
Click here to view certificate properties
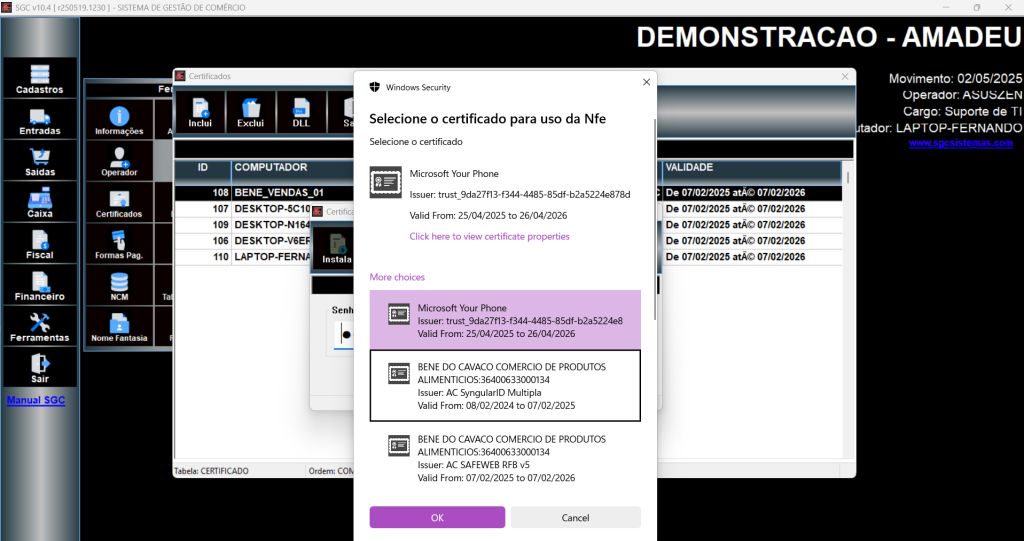coord(489,237)
